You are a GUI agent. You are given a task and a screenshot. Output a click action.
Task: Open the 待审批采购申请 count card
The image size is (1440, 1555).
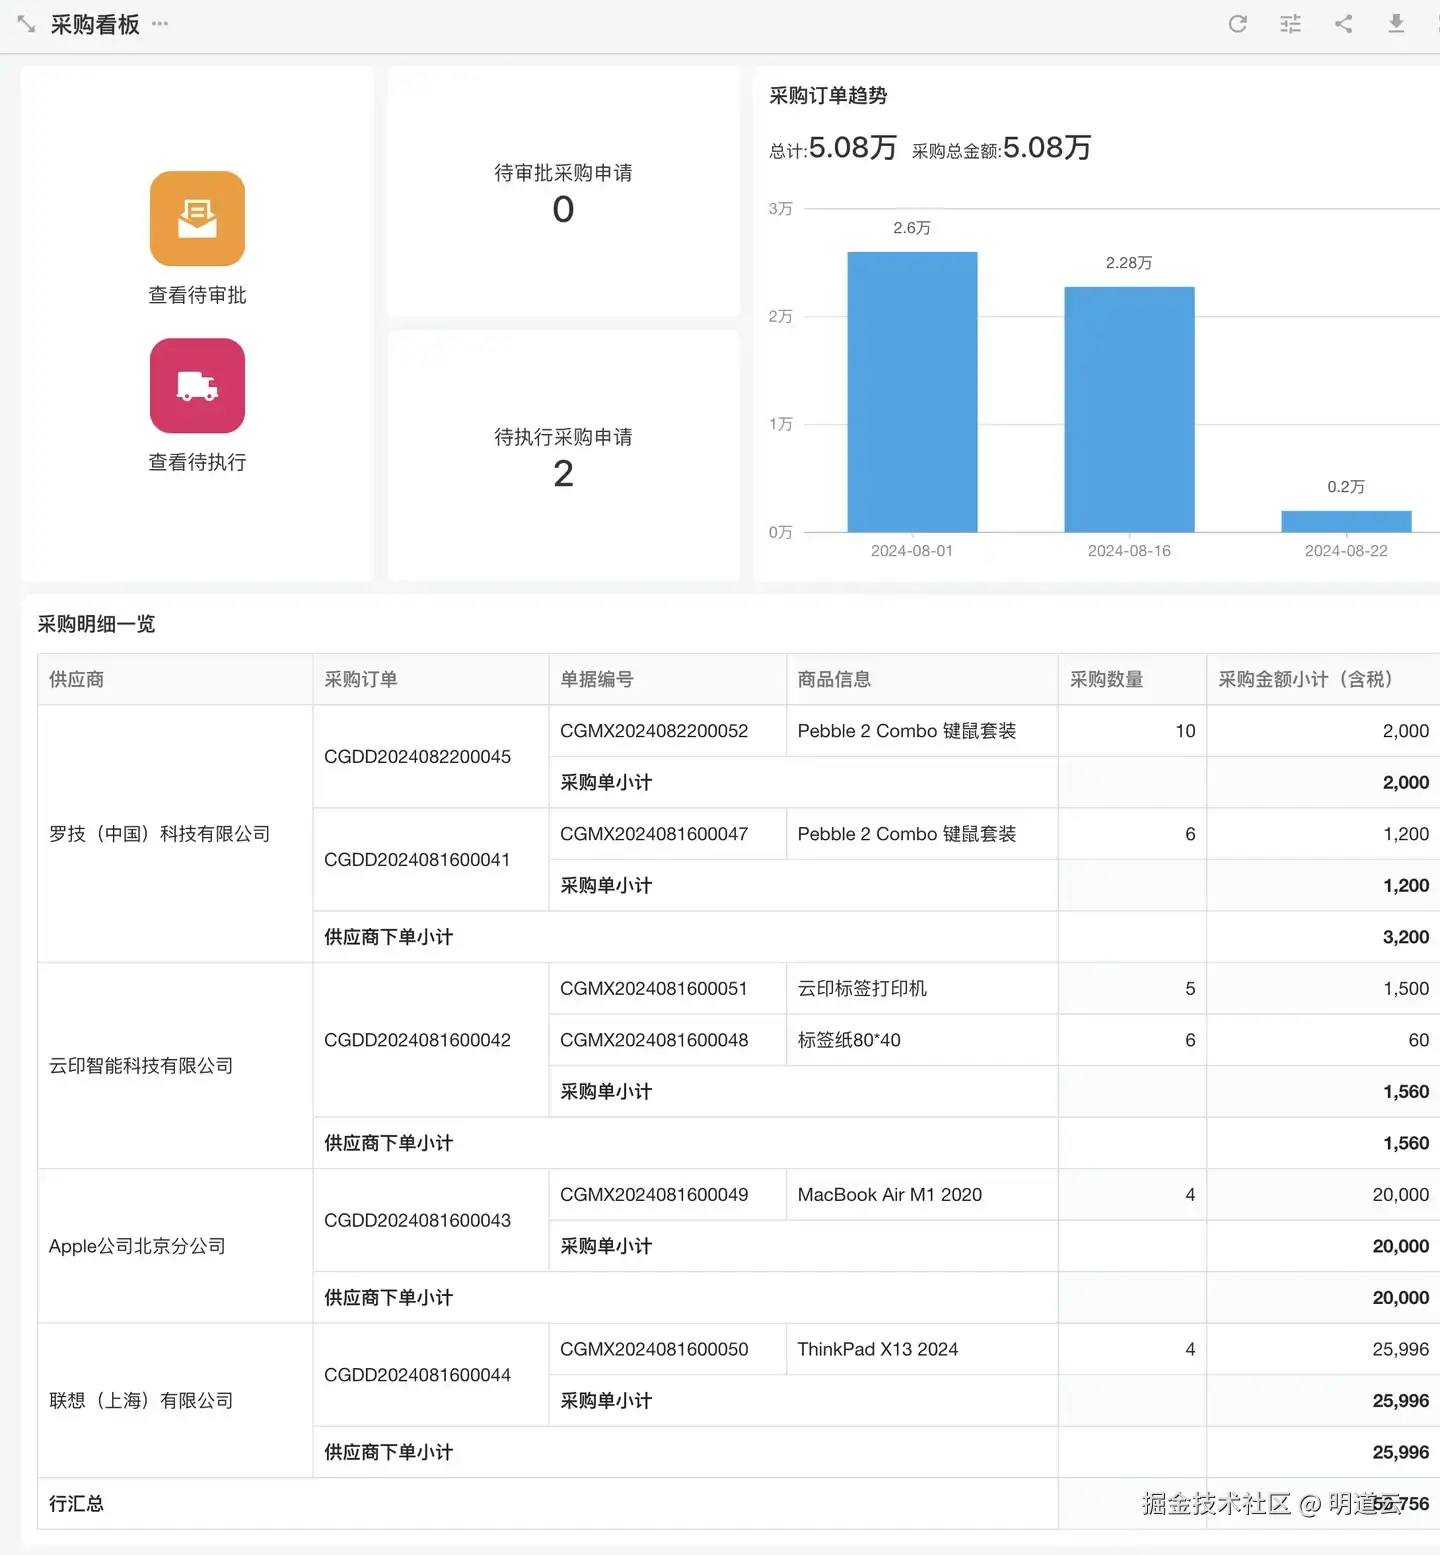563,191
